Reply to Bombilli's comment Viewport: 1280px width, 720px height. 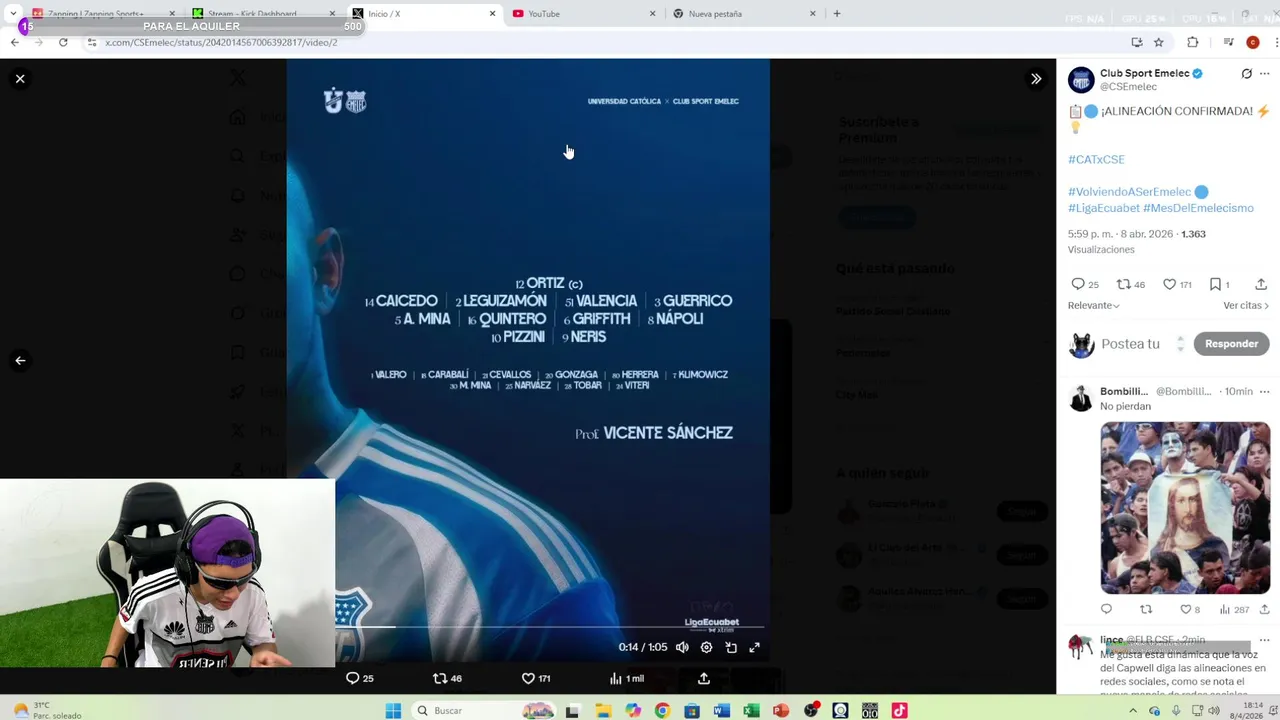pos(1106,609)
